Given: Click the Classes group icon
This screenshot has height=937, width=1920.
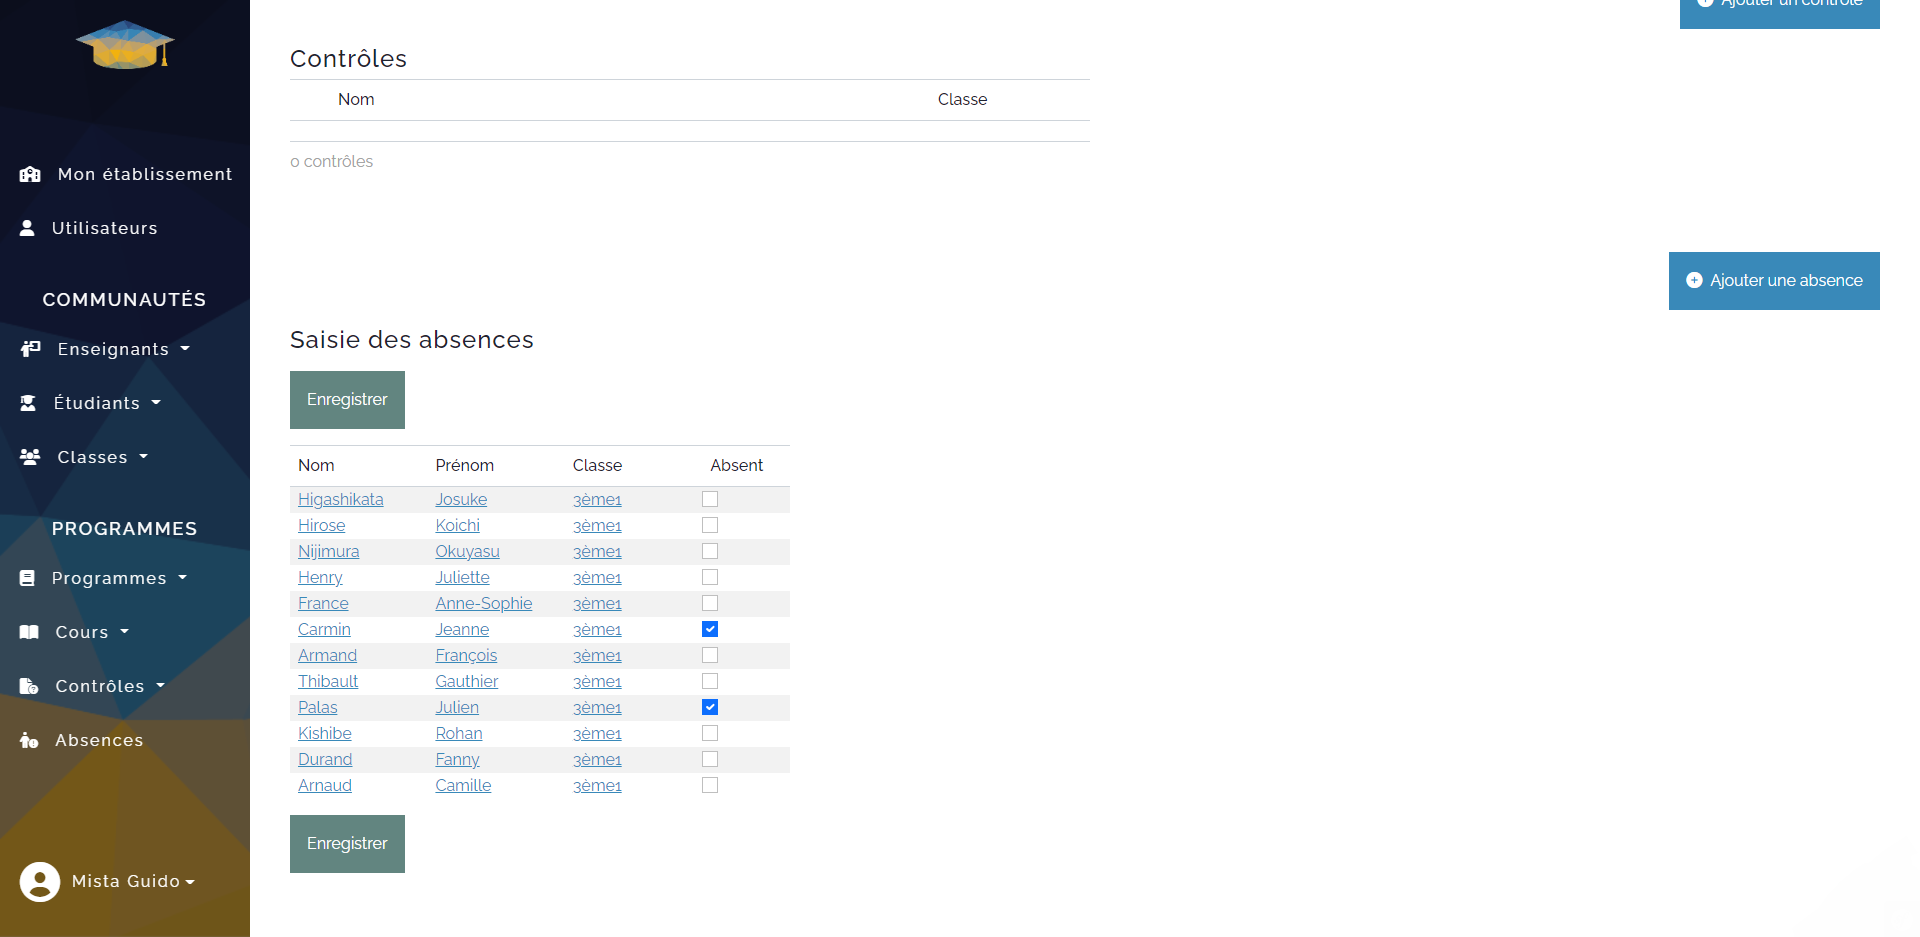Looking at the screenshot, I should (x=30, y=457).
